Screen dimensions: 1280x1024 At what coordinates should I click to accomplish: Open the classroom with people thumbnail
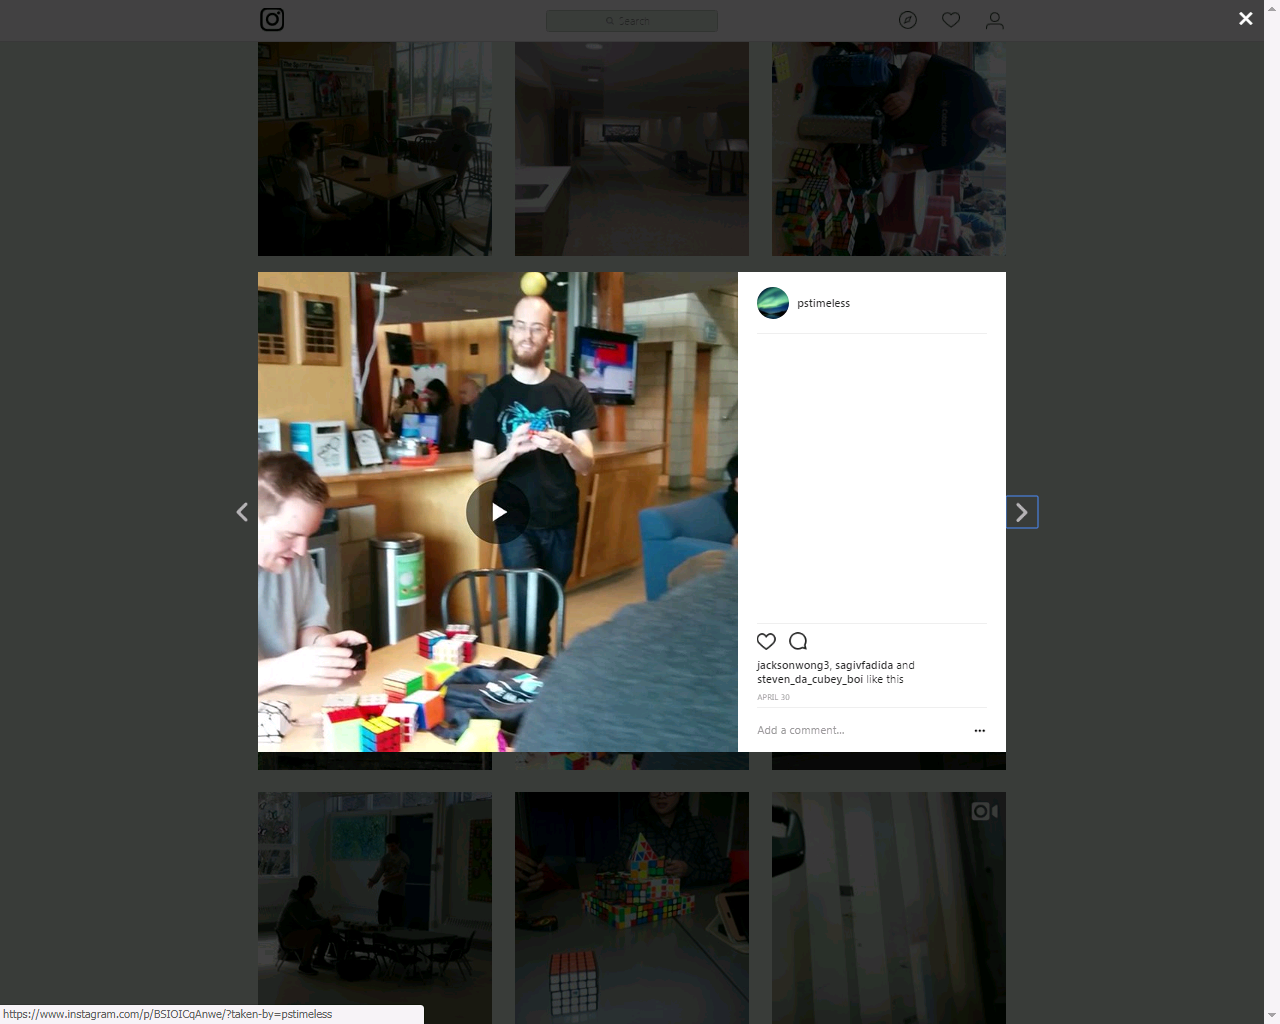pos(375,908)
